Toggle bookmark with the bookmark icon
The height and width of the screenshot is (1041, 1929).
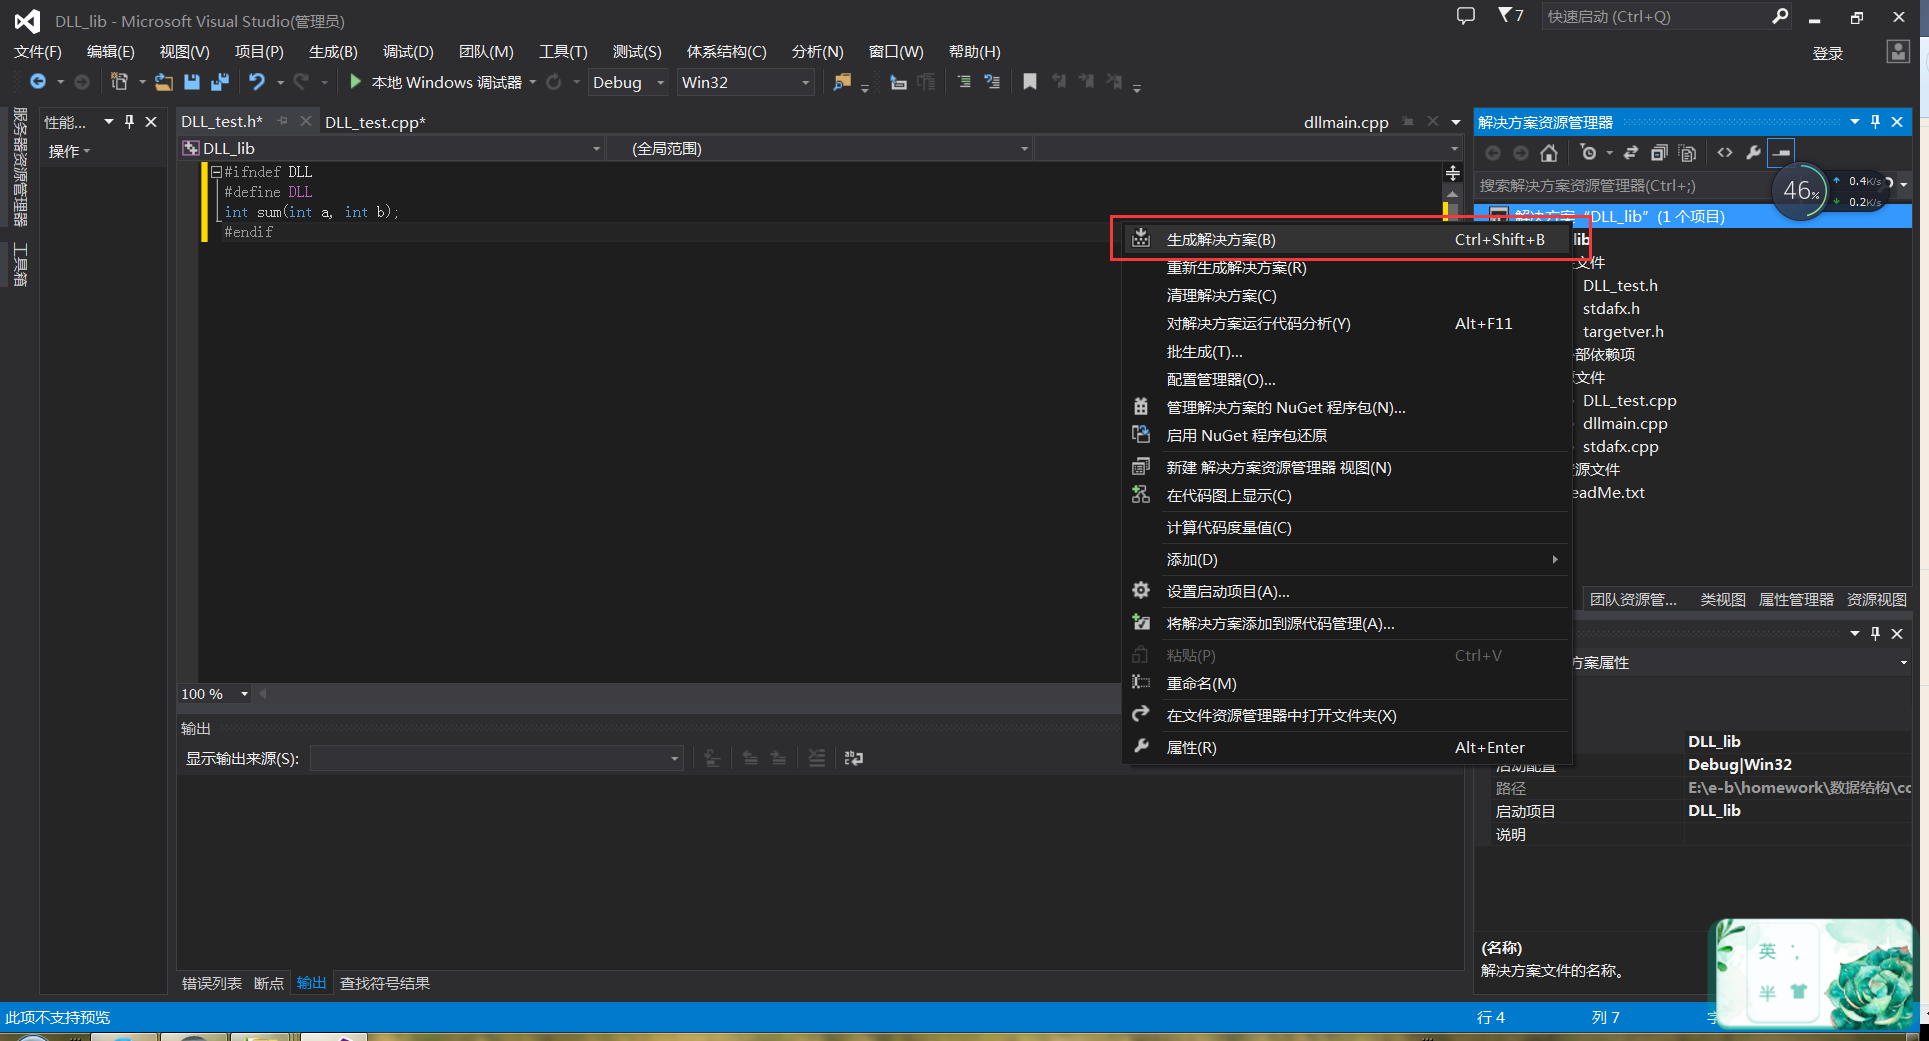coord(1030,82)
